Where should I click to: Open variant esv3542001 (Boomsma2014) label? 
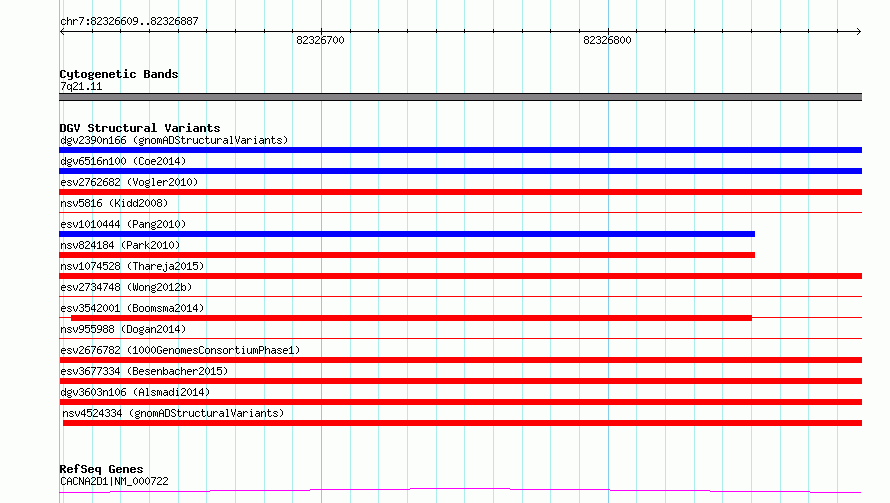[132, 308]
